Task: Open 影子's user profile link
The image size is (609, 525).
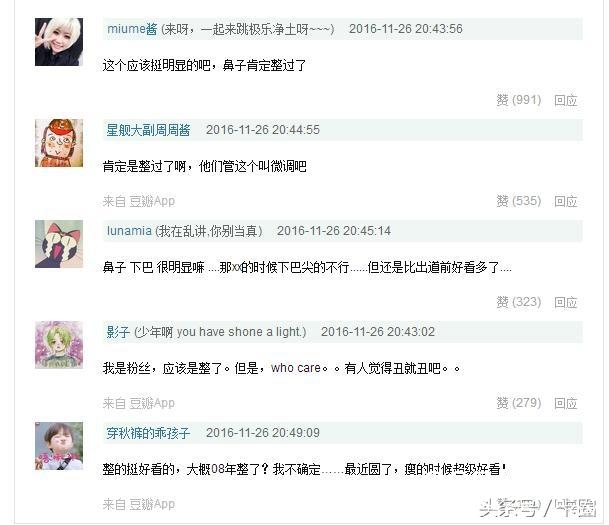Action: pyautogui.click(x=118, y=332)
